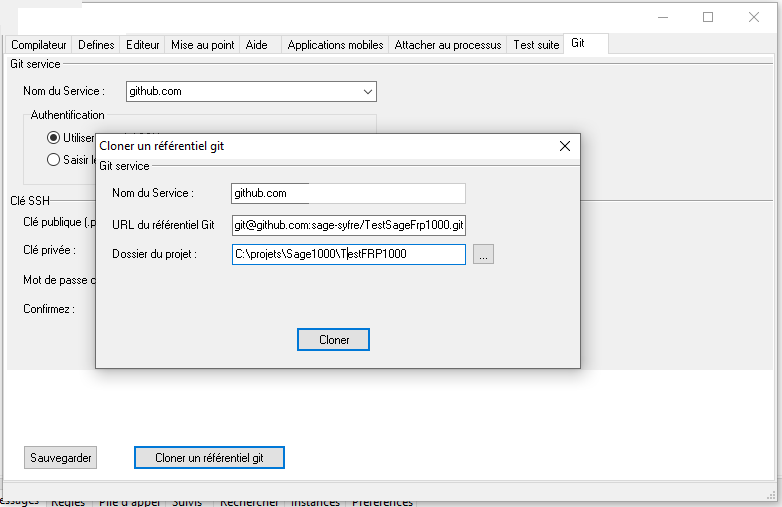Expand the Nom du Service dropdown
Image resolution: width=782 pixels, height=507 pixels.
(368, 92)
